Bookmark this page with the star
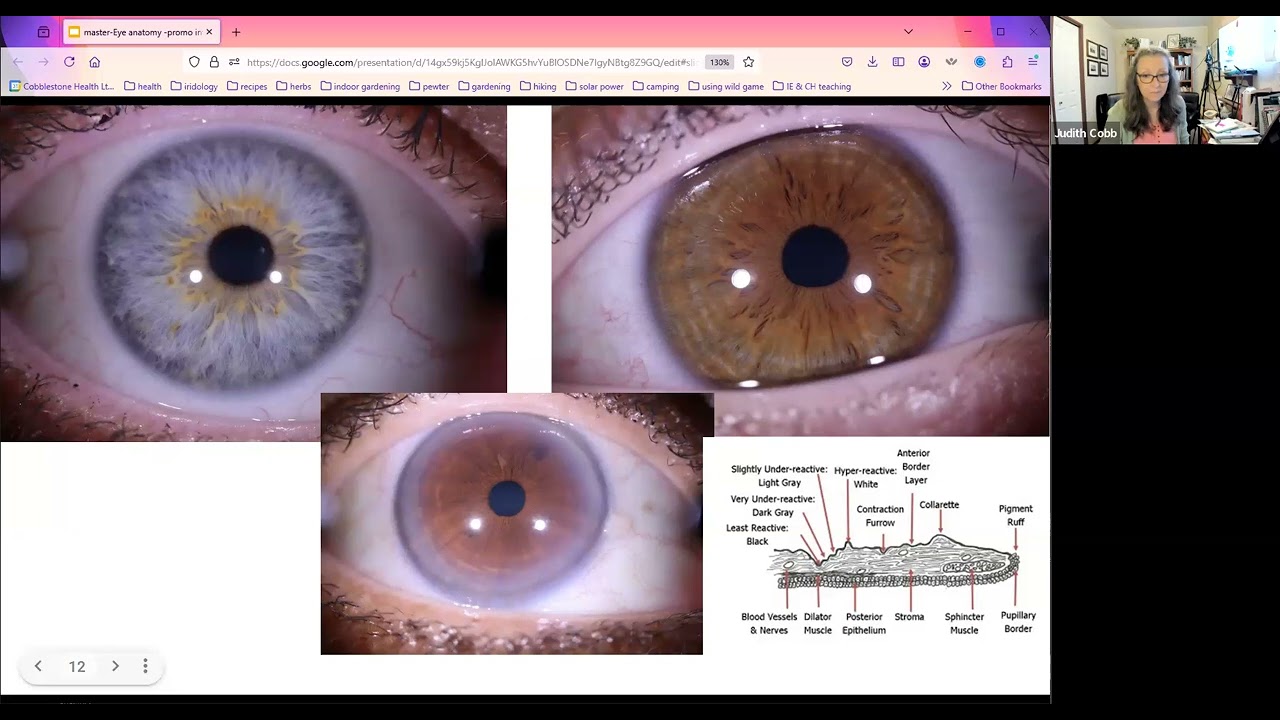This screenshot has height=720, width=1280. (748, 62)
